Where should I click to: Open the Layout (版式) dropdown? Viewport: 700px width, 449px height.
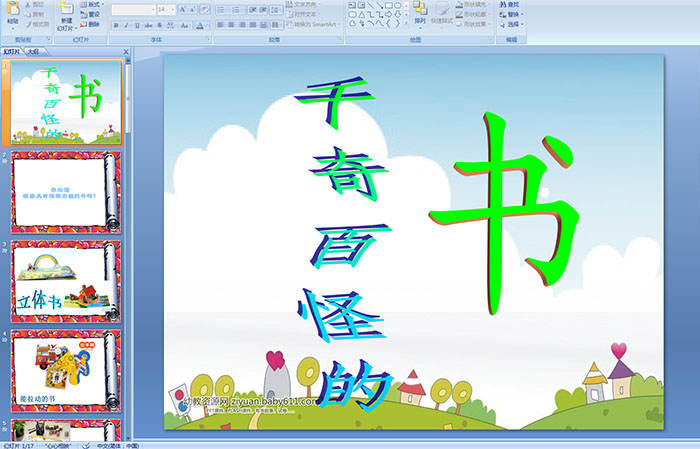click(x=92, y=4)
